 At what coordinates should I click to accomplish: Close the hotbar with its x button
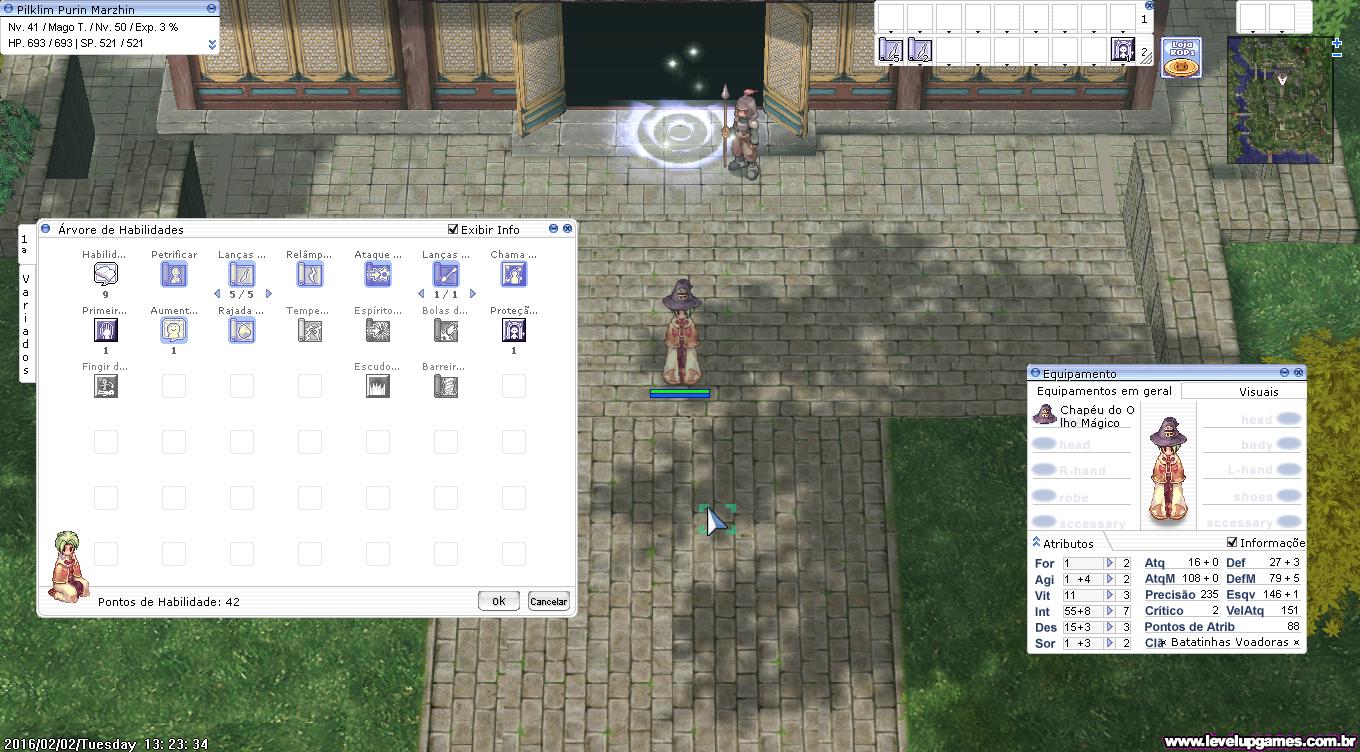[1148, 6]
